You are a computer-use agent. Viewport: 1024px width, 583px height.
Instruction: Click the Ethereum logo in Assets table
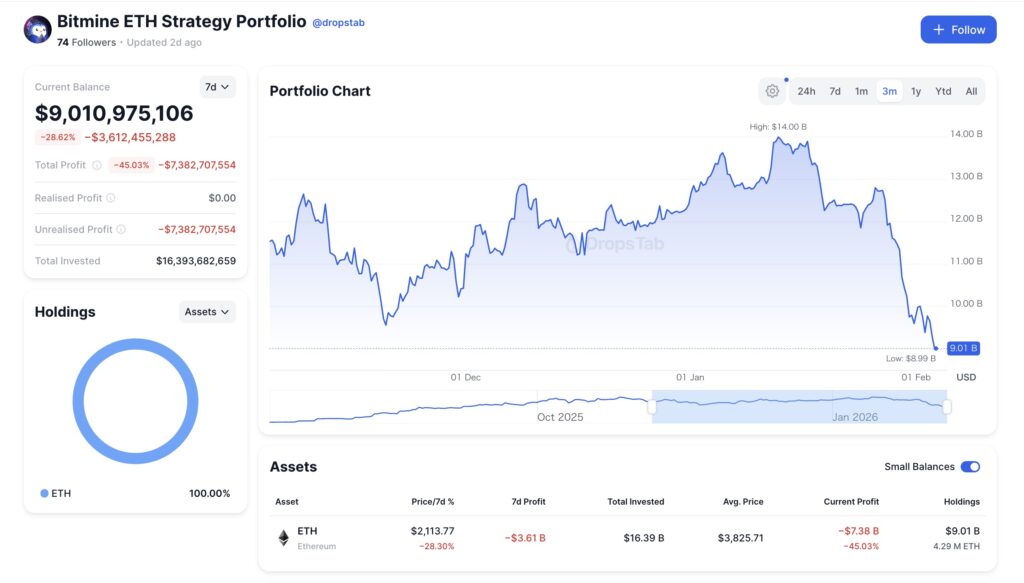coord(283,538)
